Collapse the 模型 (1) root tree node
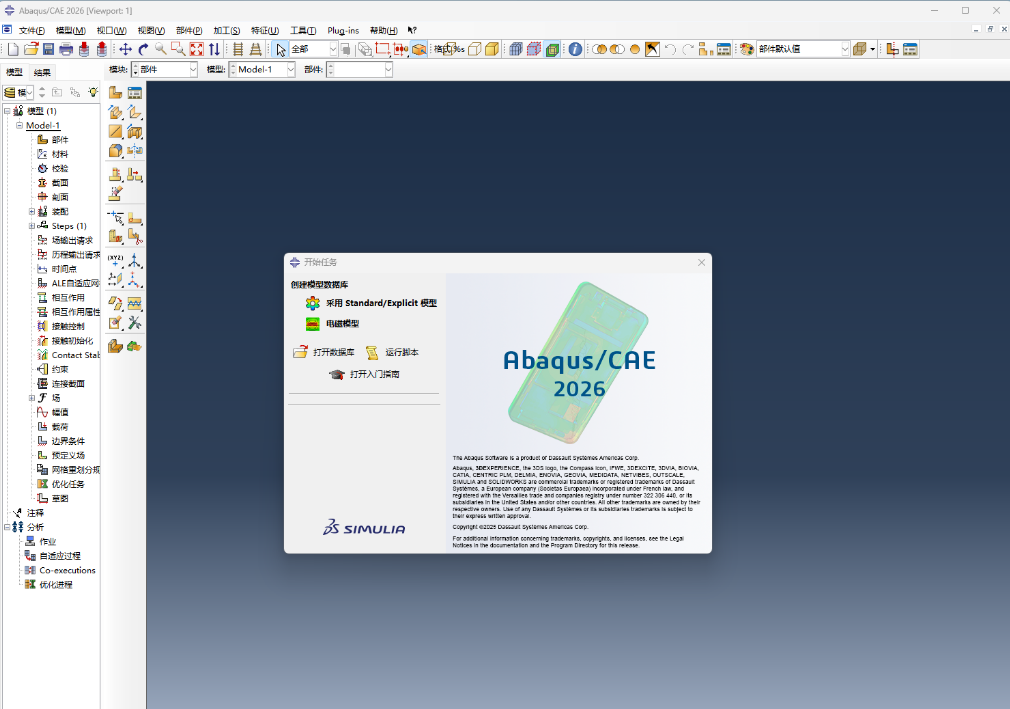The image size is (1010, 709). point(7,111)
